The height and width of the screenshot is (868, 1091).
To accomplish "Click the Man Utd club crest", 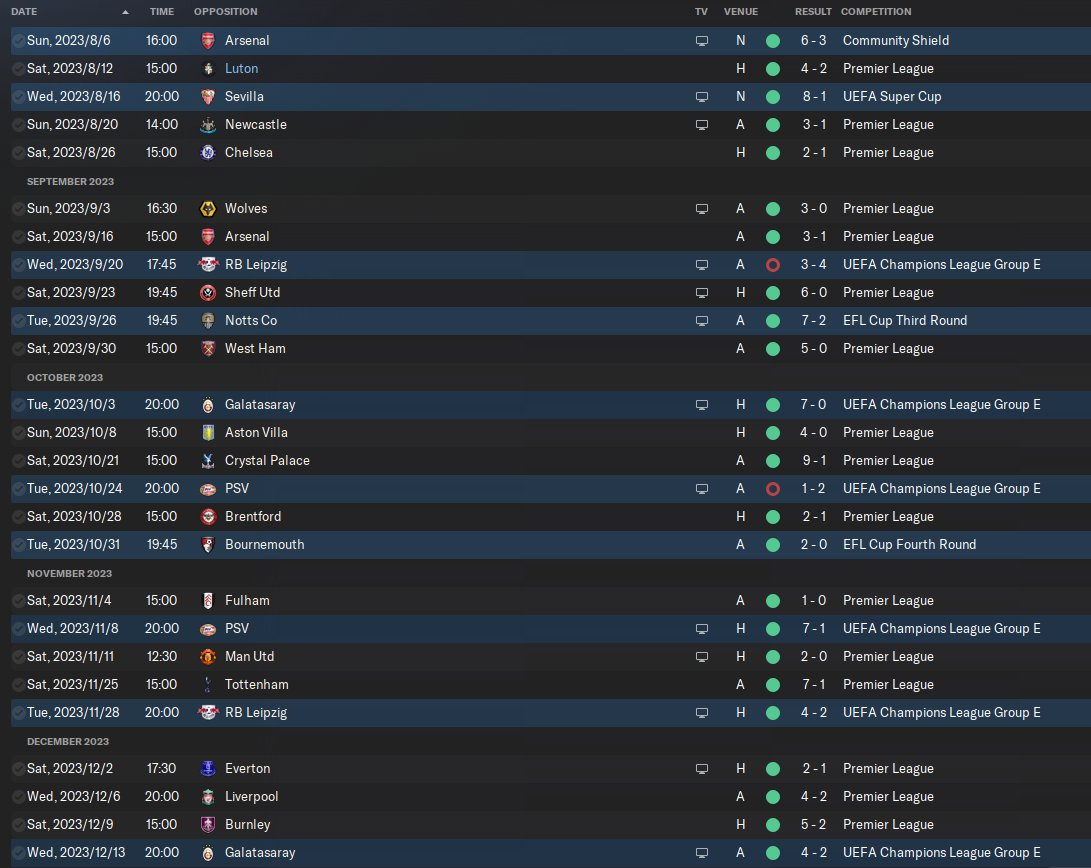I will [x=208, y=657].
